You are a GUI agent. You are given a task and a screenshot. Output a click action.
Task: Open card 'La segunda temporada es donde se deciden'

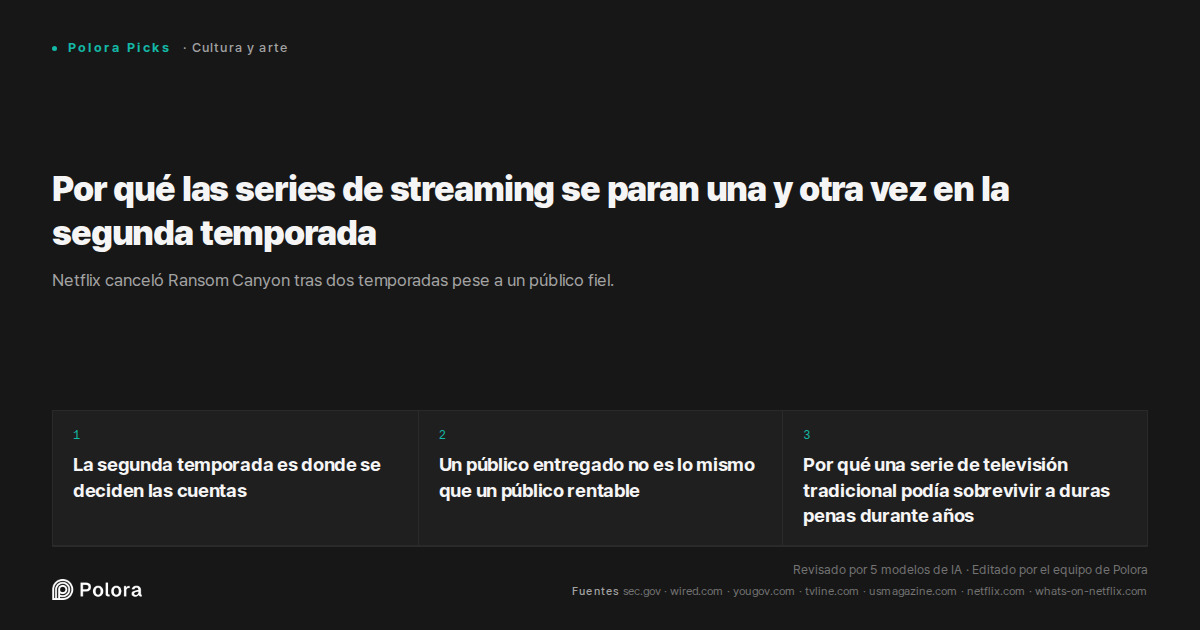coord(235,478)
